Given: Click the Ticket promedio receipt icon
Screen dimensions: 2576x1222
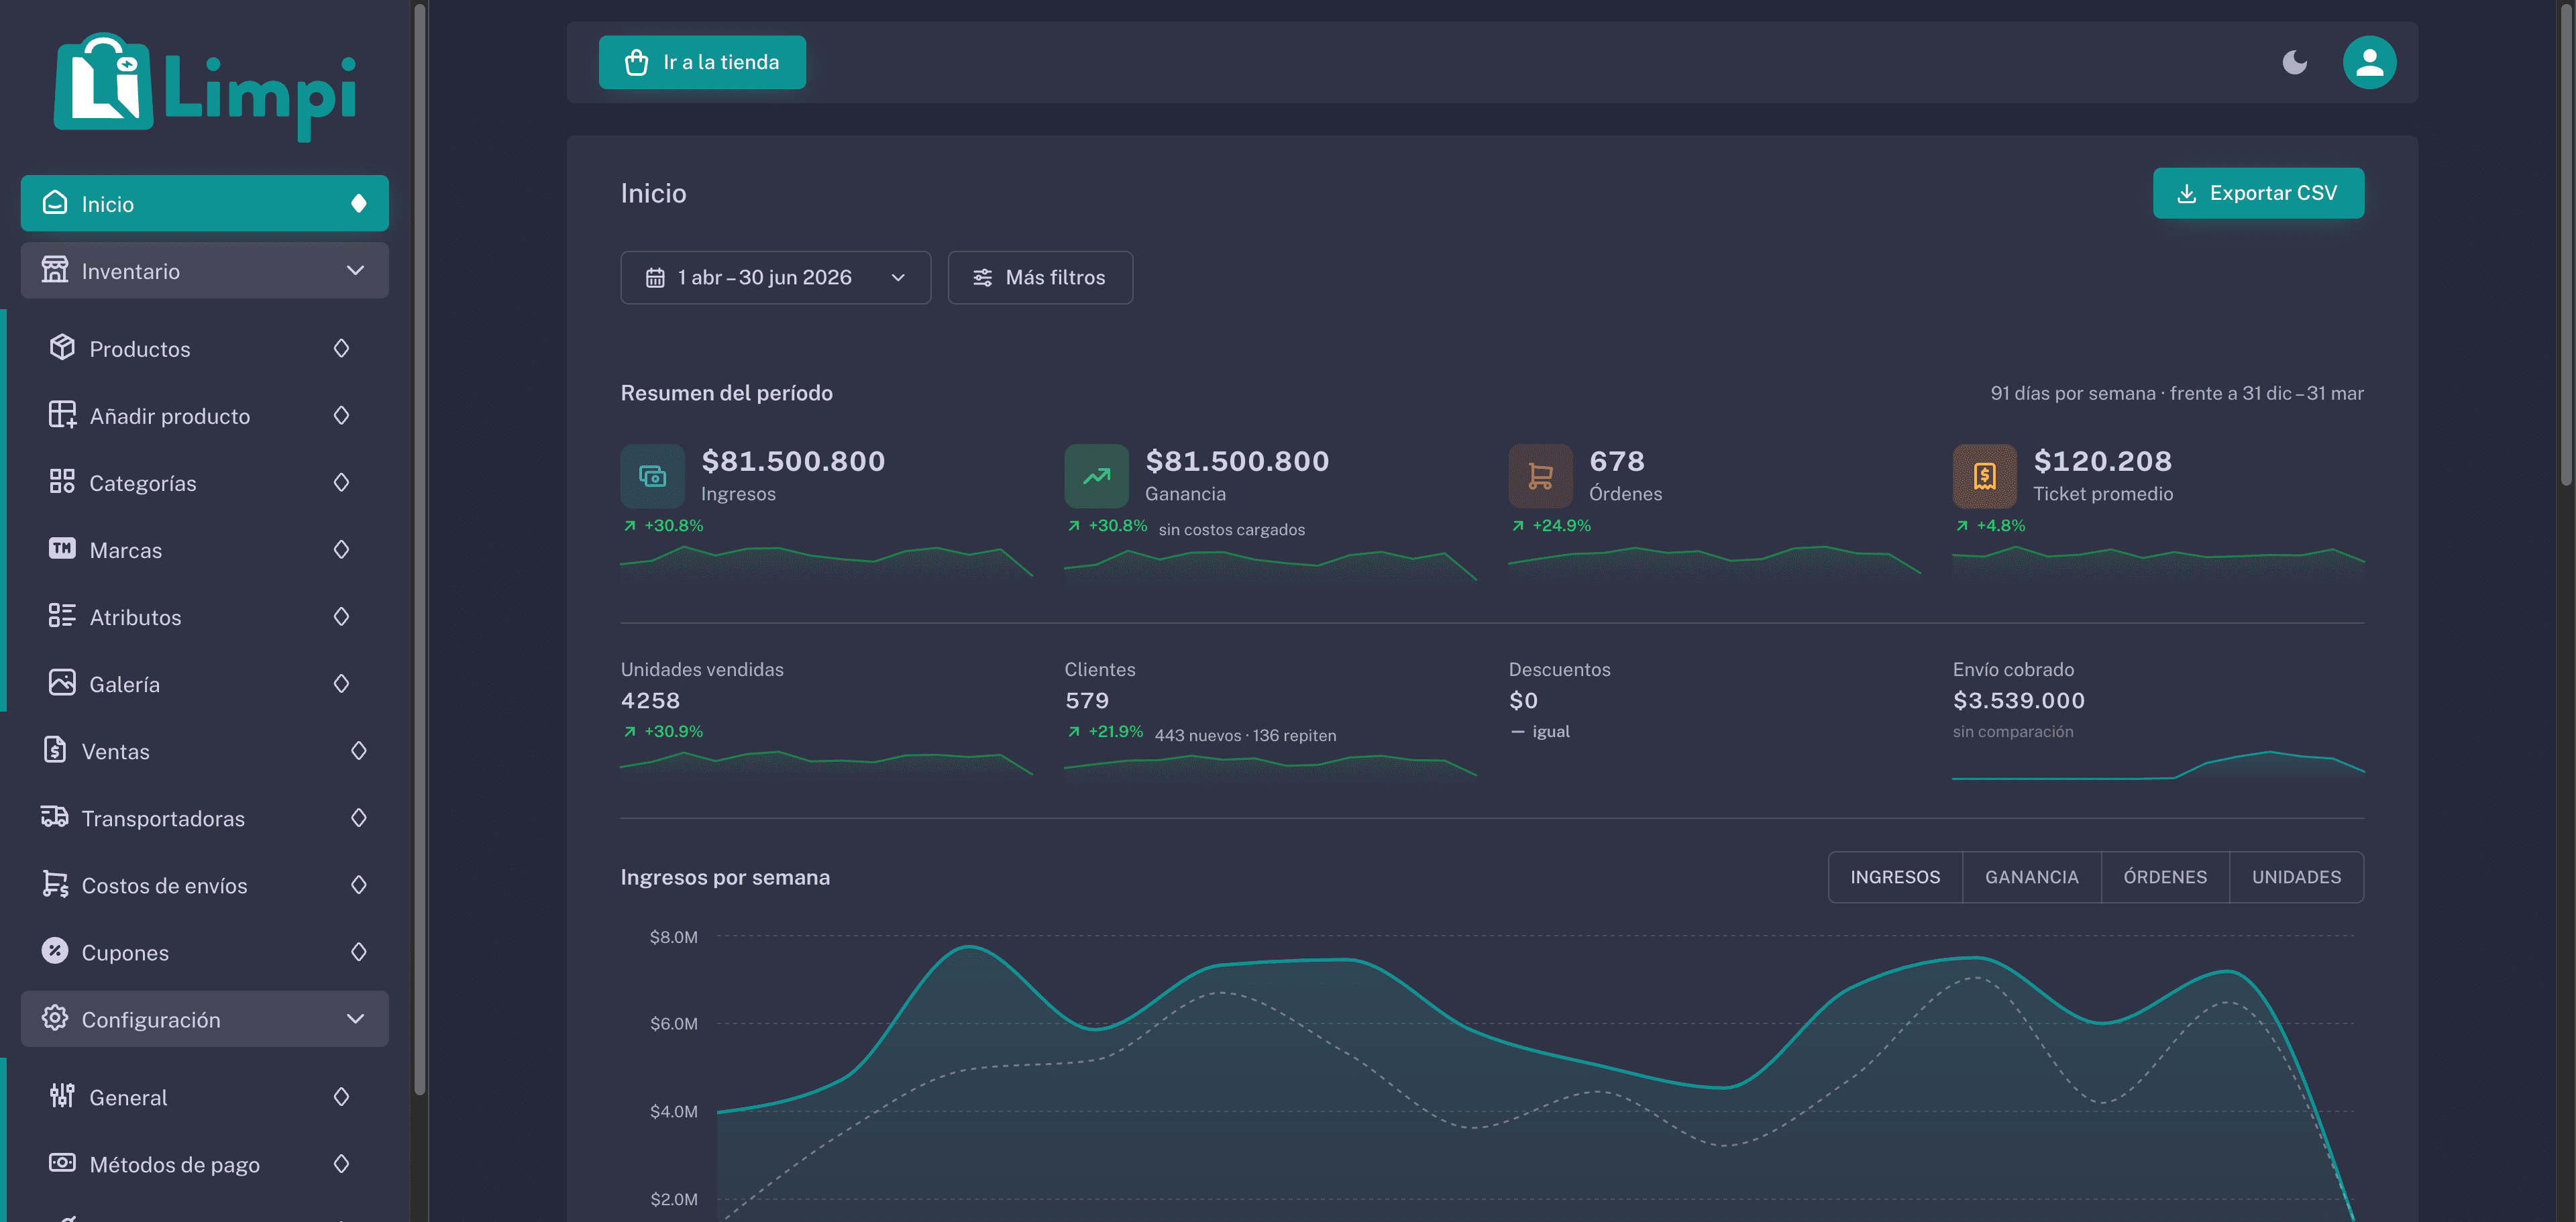Looking at the screenshot, I should (x=1984, y=476).
